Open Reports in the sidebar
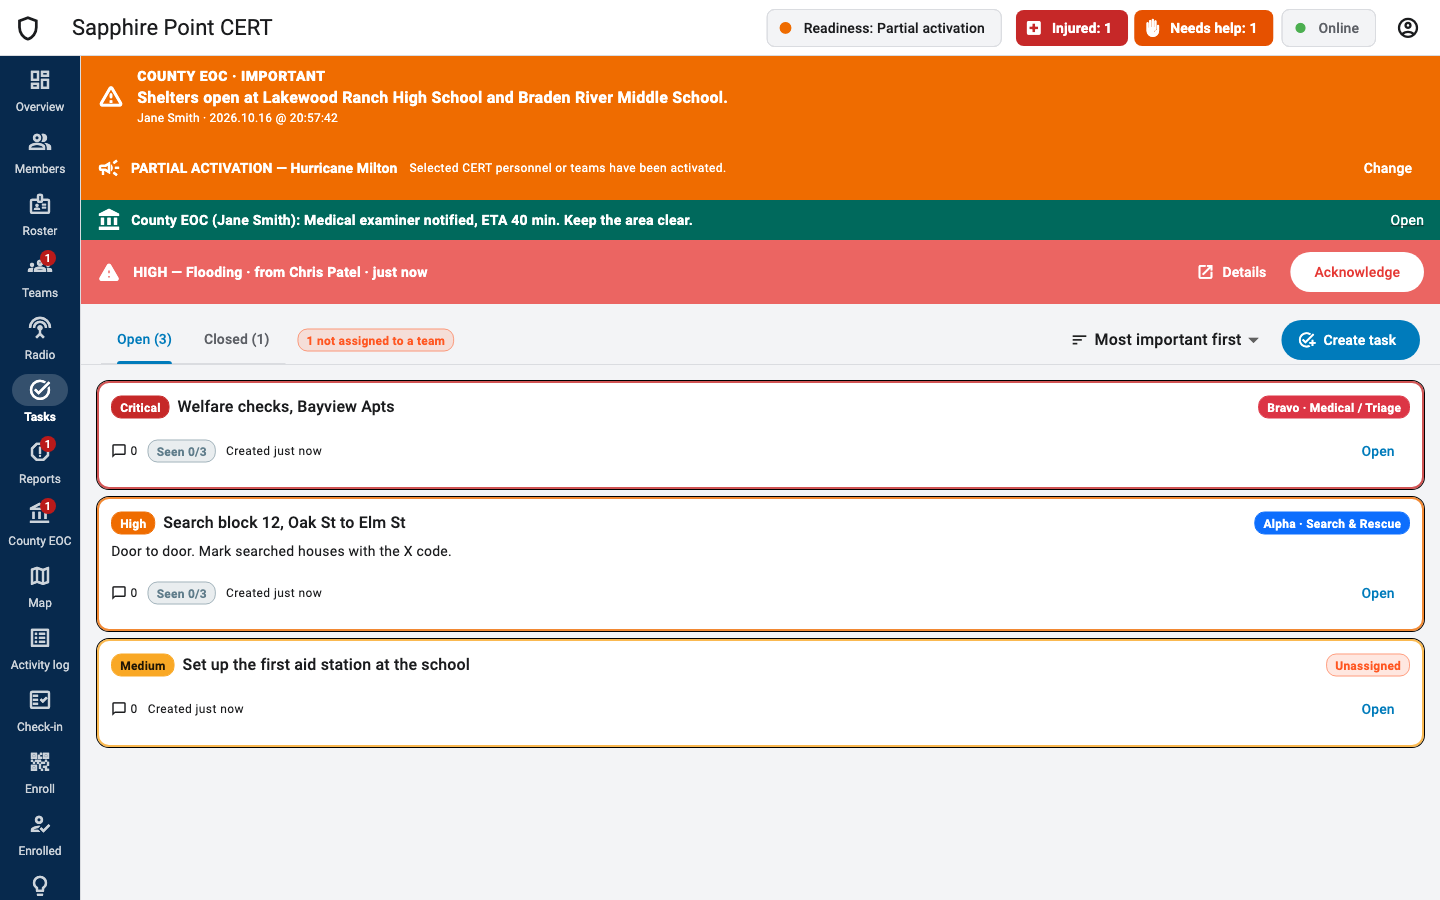 coord(40,463)
